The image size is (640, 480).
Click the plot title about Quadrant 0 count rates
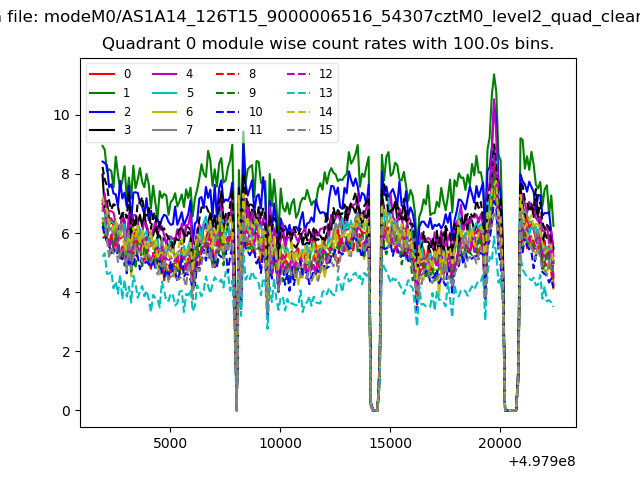(x=327, y=45)
